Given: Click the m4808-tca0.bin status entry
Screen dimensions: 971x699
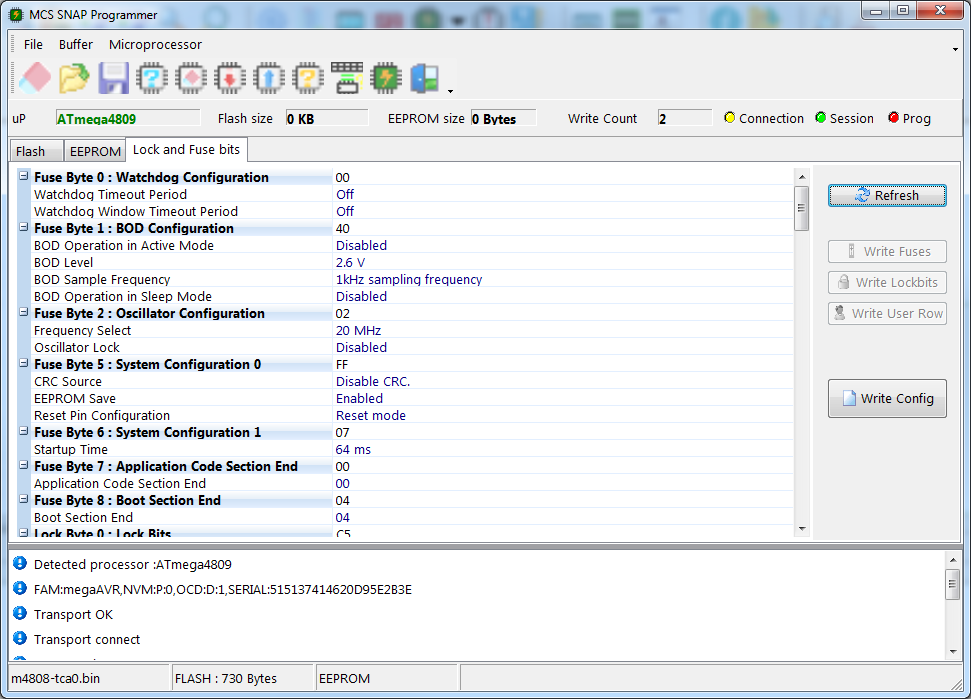Looking at the screenshot, I should point(89,678).
